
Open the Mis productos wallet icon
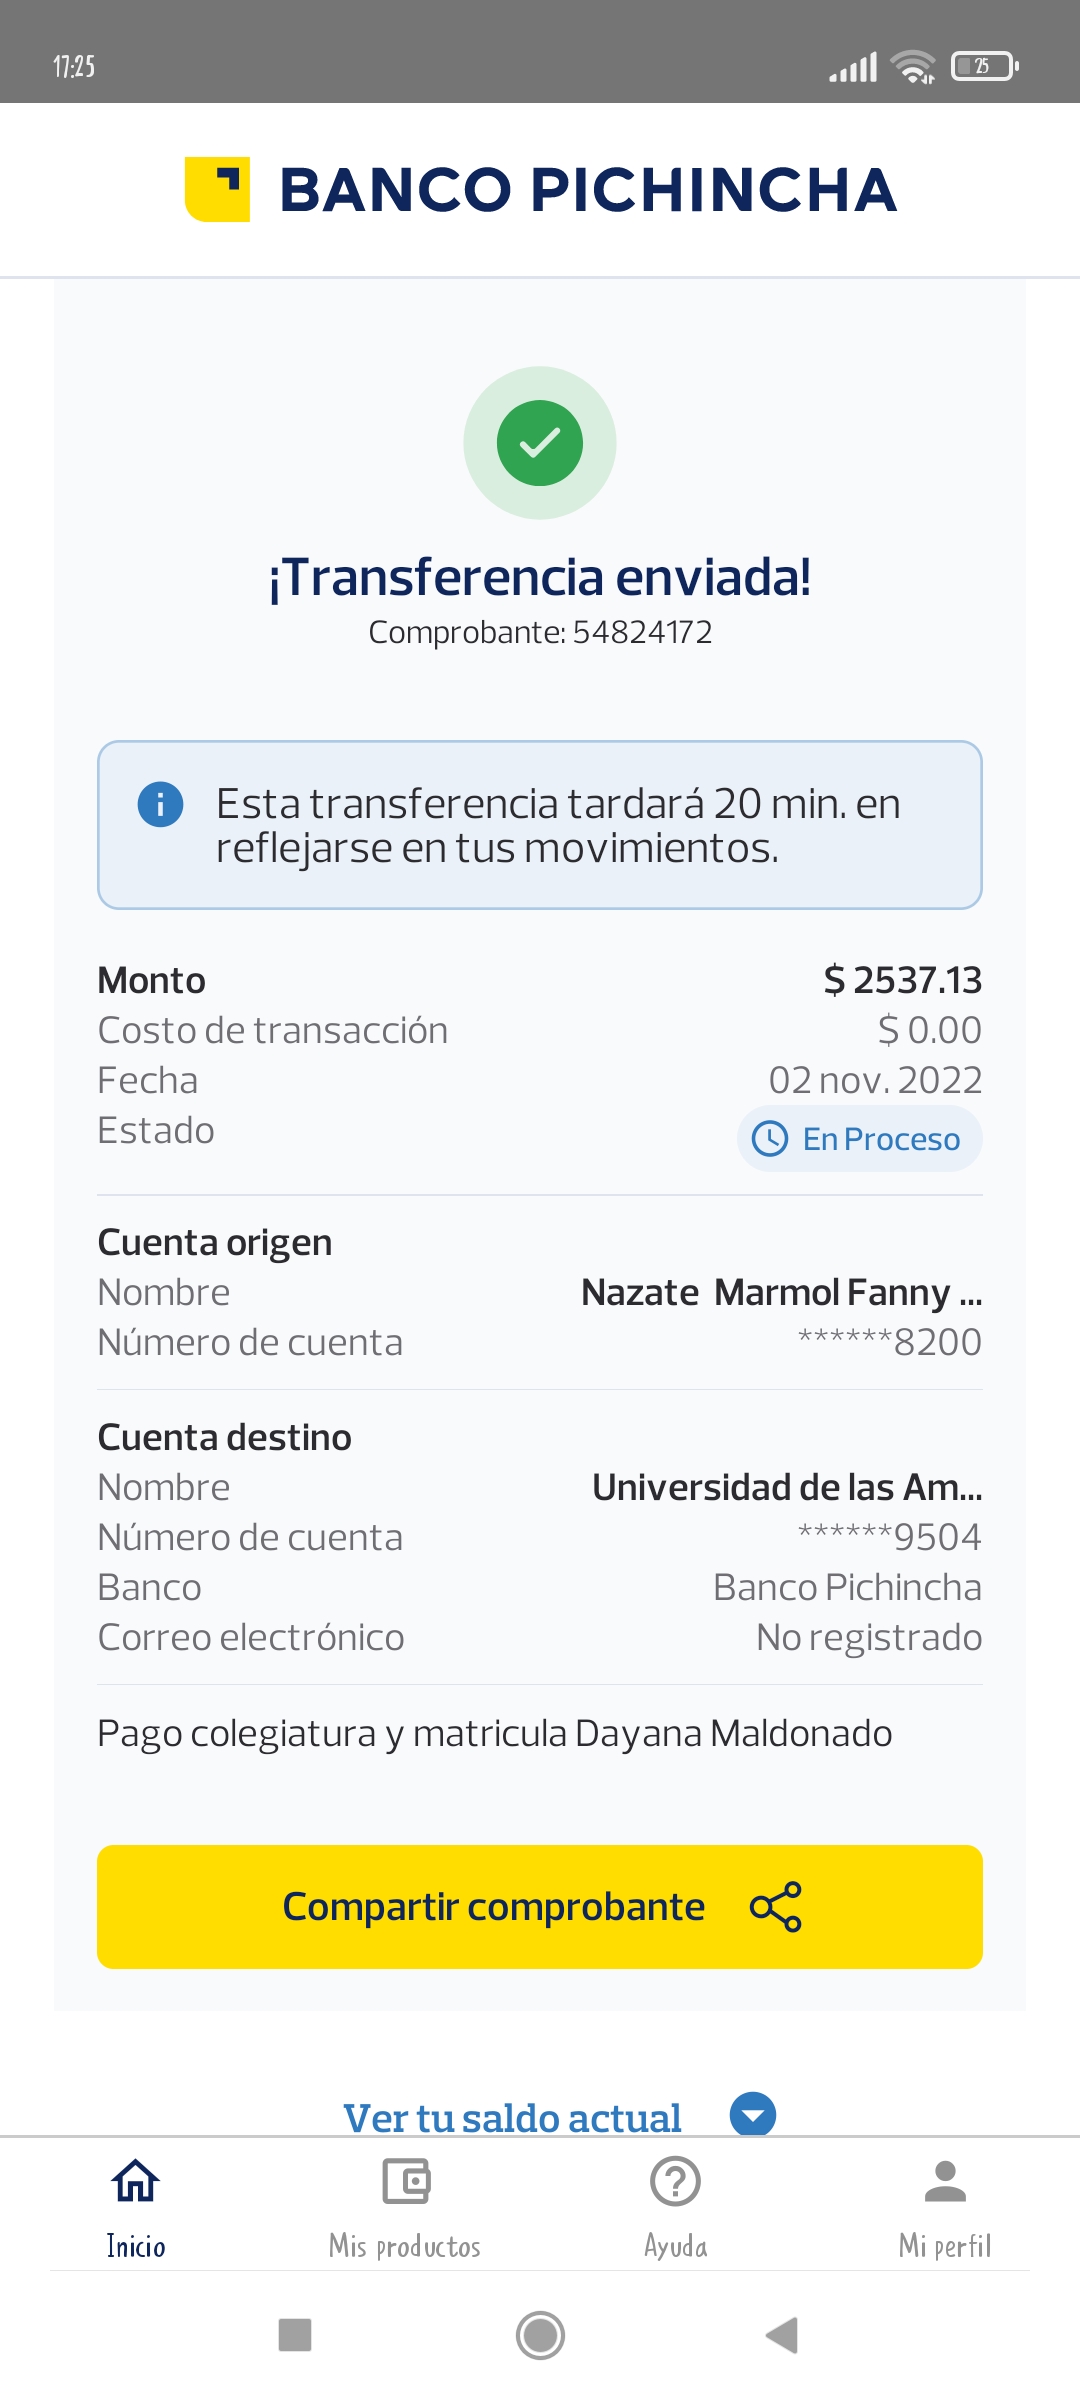tap(405, 2181)
